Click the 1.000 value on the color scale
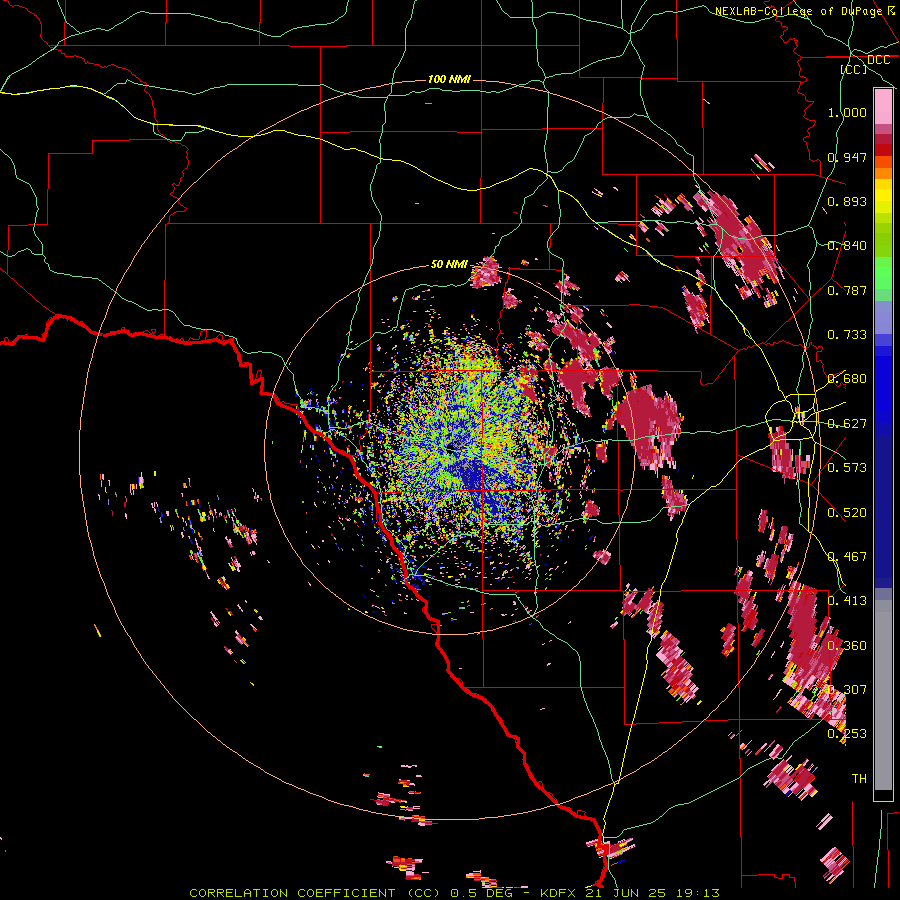The width and height of the screenshot is (900, 900). 847,112
